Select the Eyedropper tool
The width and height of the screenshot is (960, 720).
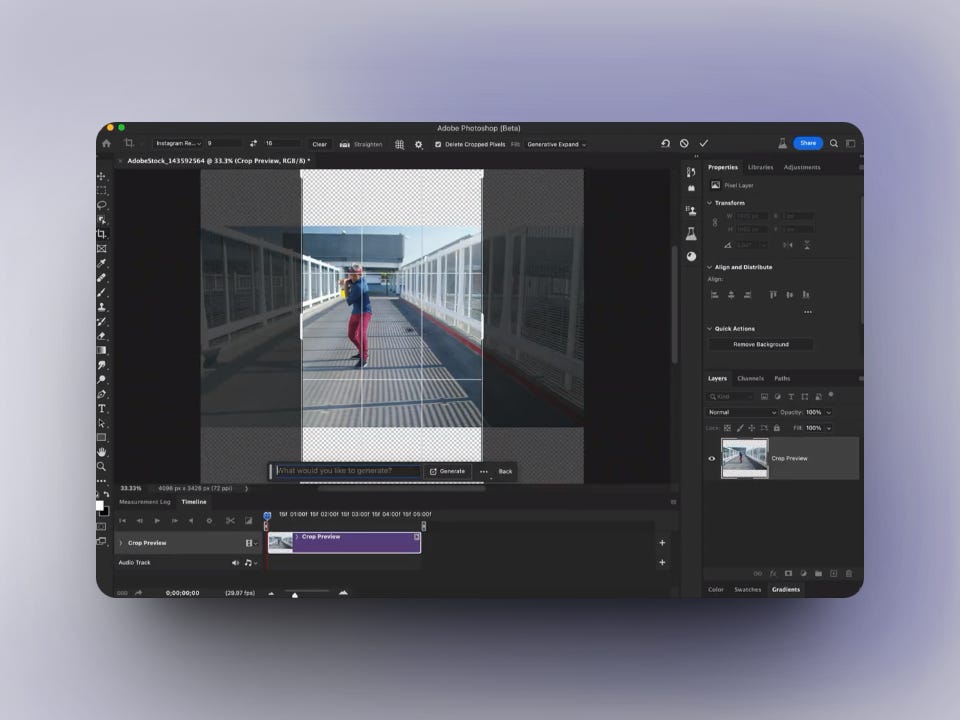click(102, 263)
